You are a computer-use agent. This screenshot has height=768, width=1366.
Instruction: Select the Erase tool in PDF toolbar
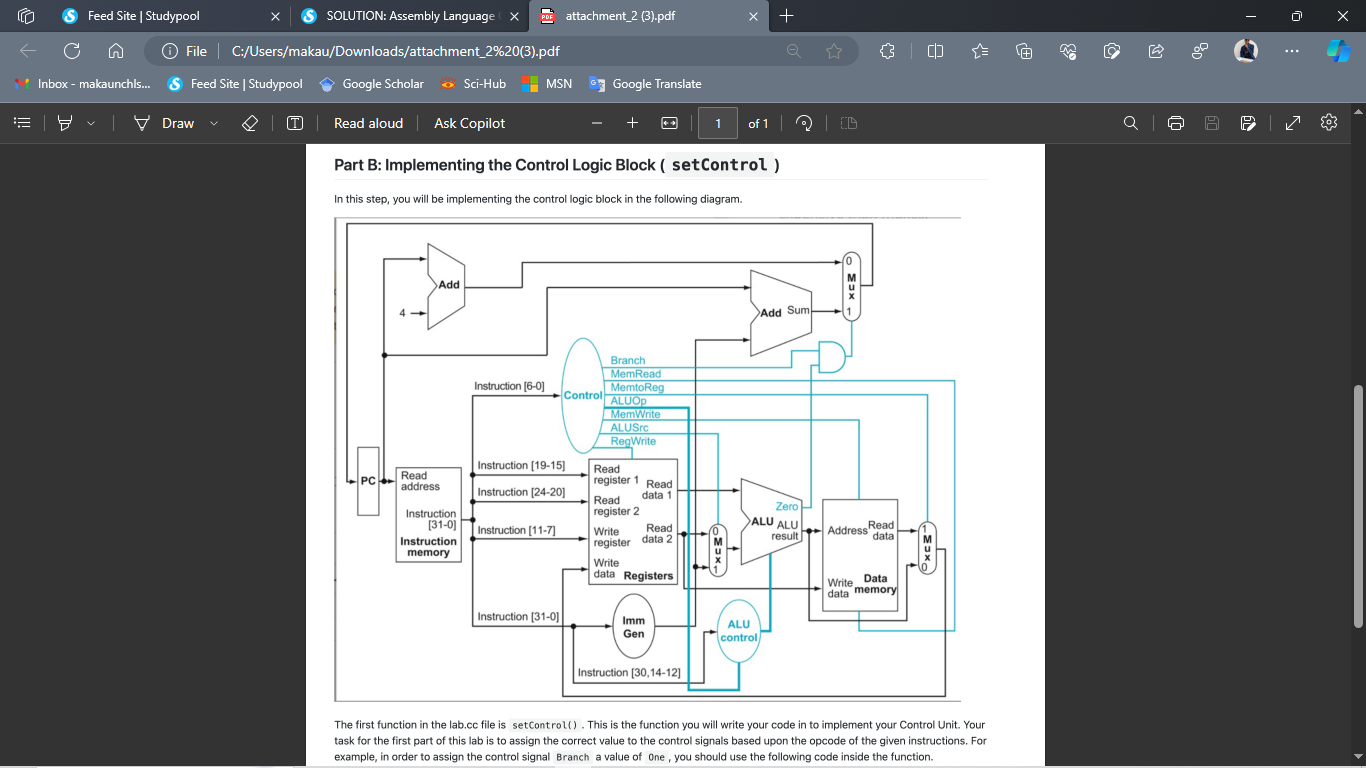point(251,123)
